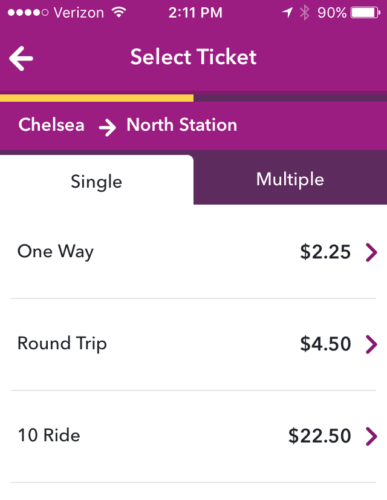Select the Single tab
Screen dimensions: 387x500
point(97,181)
